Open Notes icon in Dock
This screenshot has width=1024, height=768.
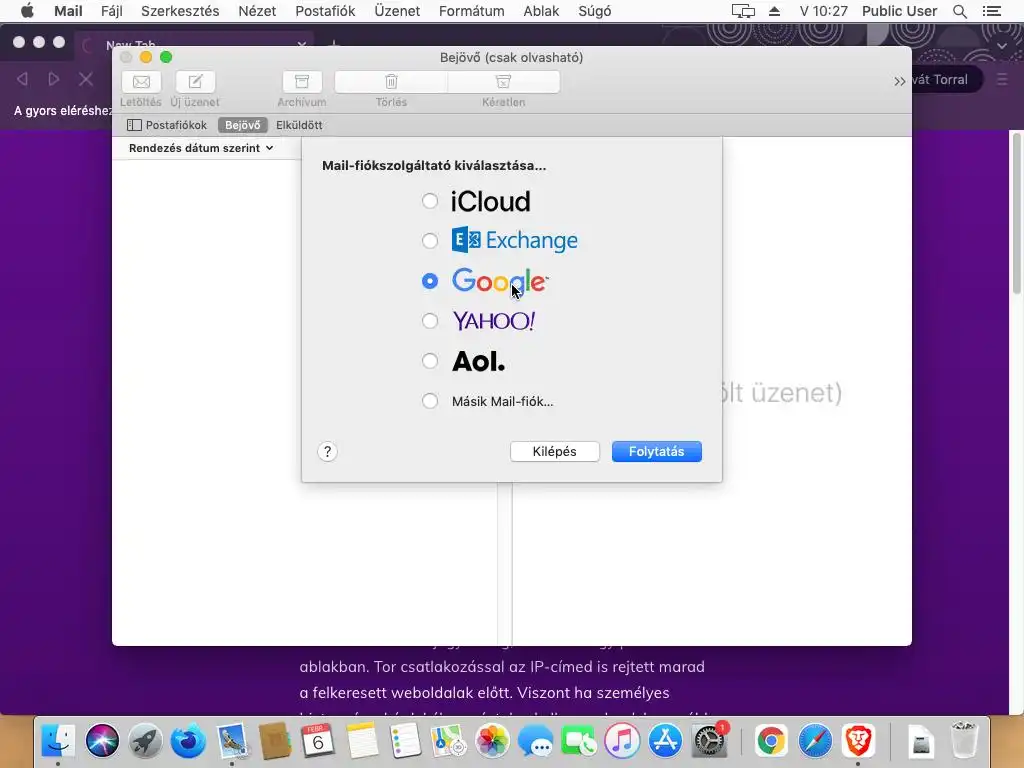(362, 741)
